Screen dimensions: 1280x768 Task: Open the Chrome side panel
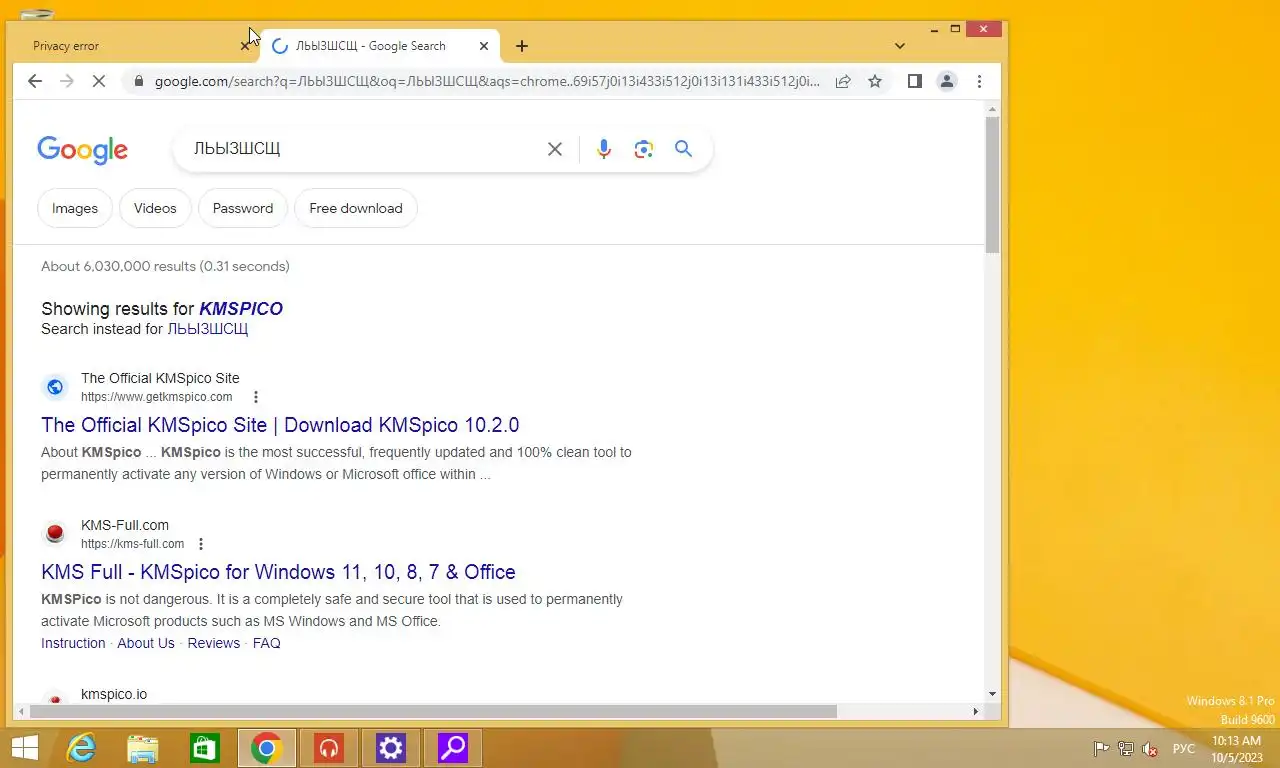(914, 81)
